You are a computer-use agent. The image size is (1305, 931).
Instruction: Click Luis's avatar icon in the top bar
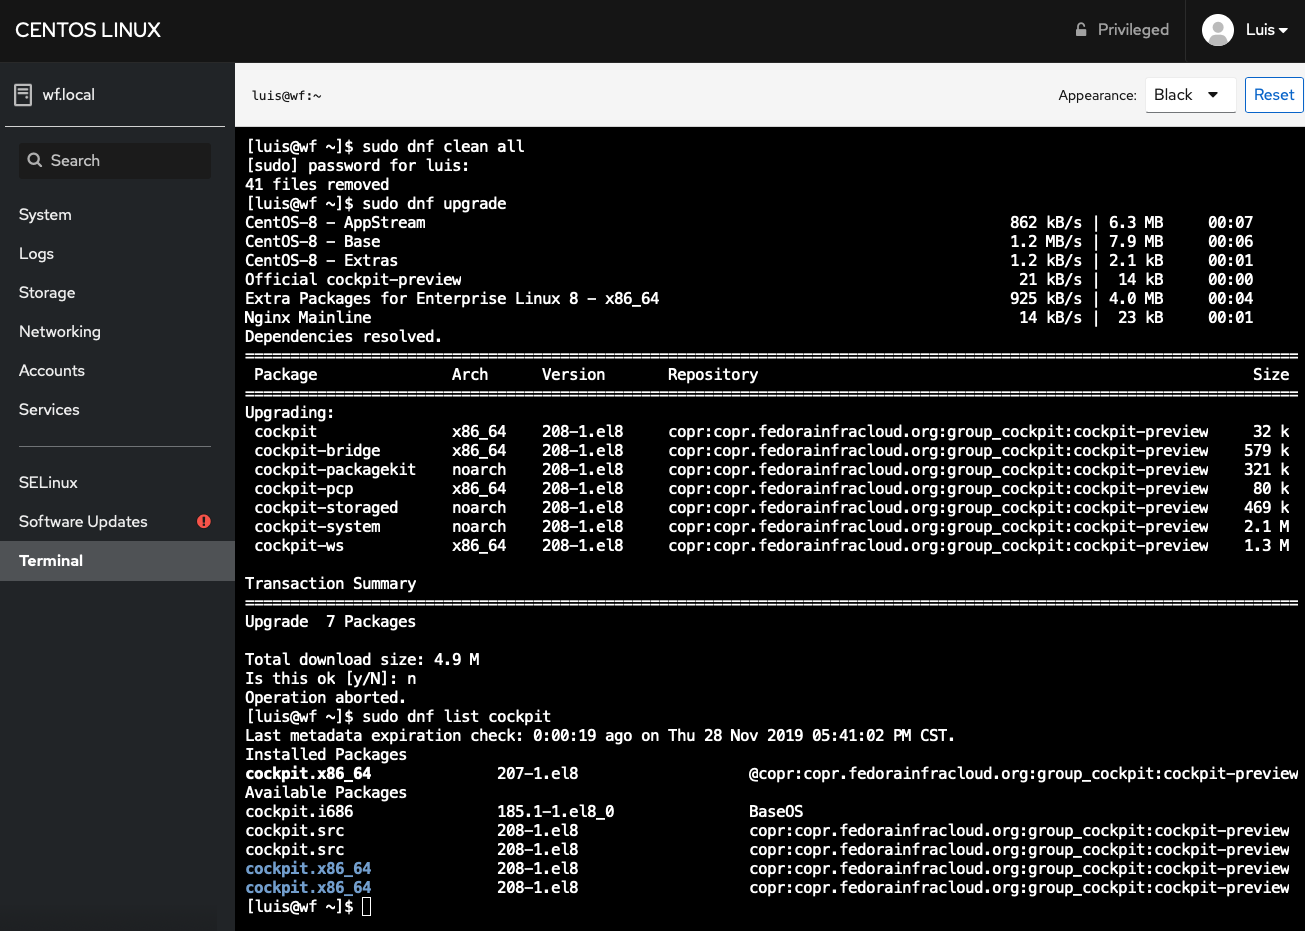click(x=1218, y=30)
